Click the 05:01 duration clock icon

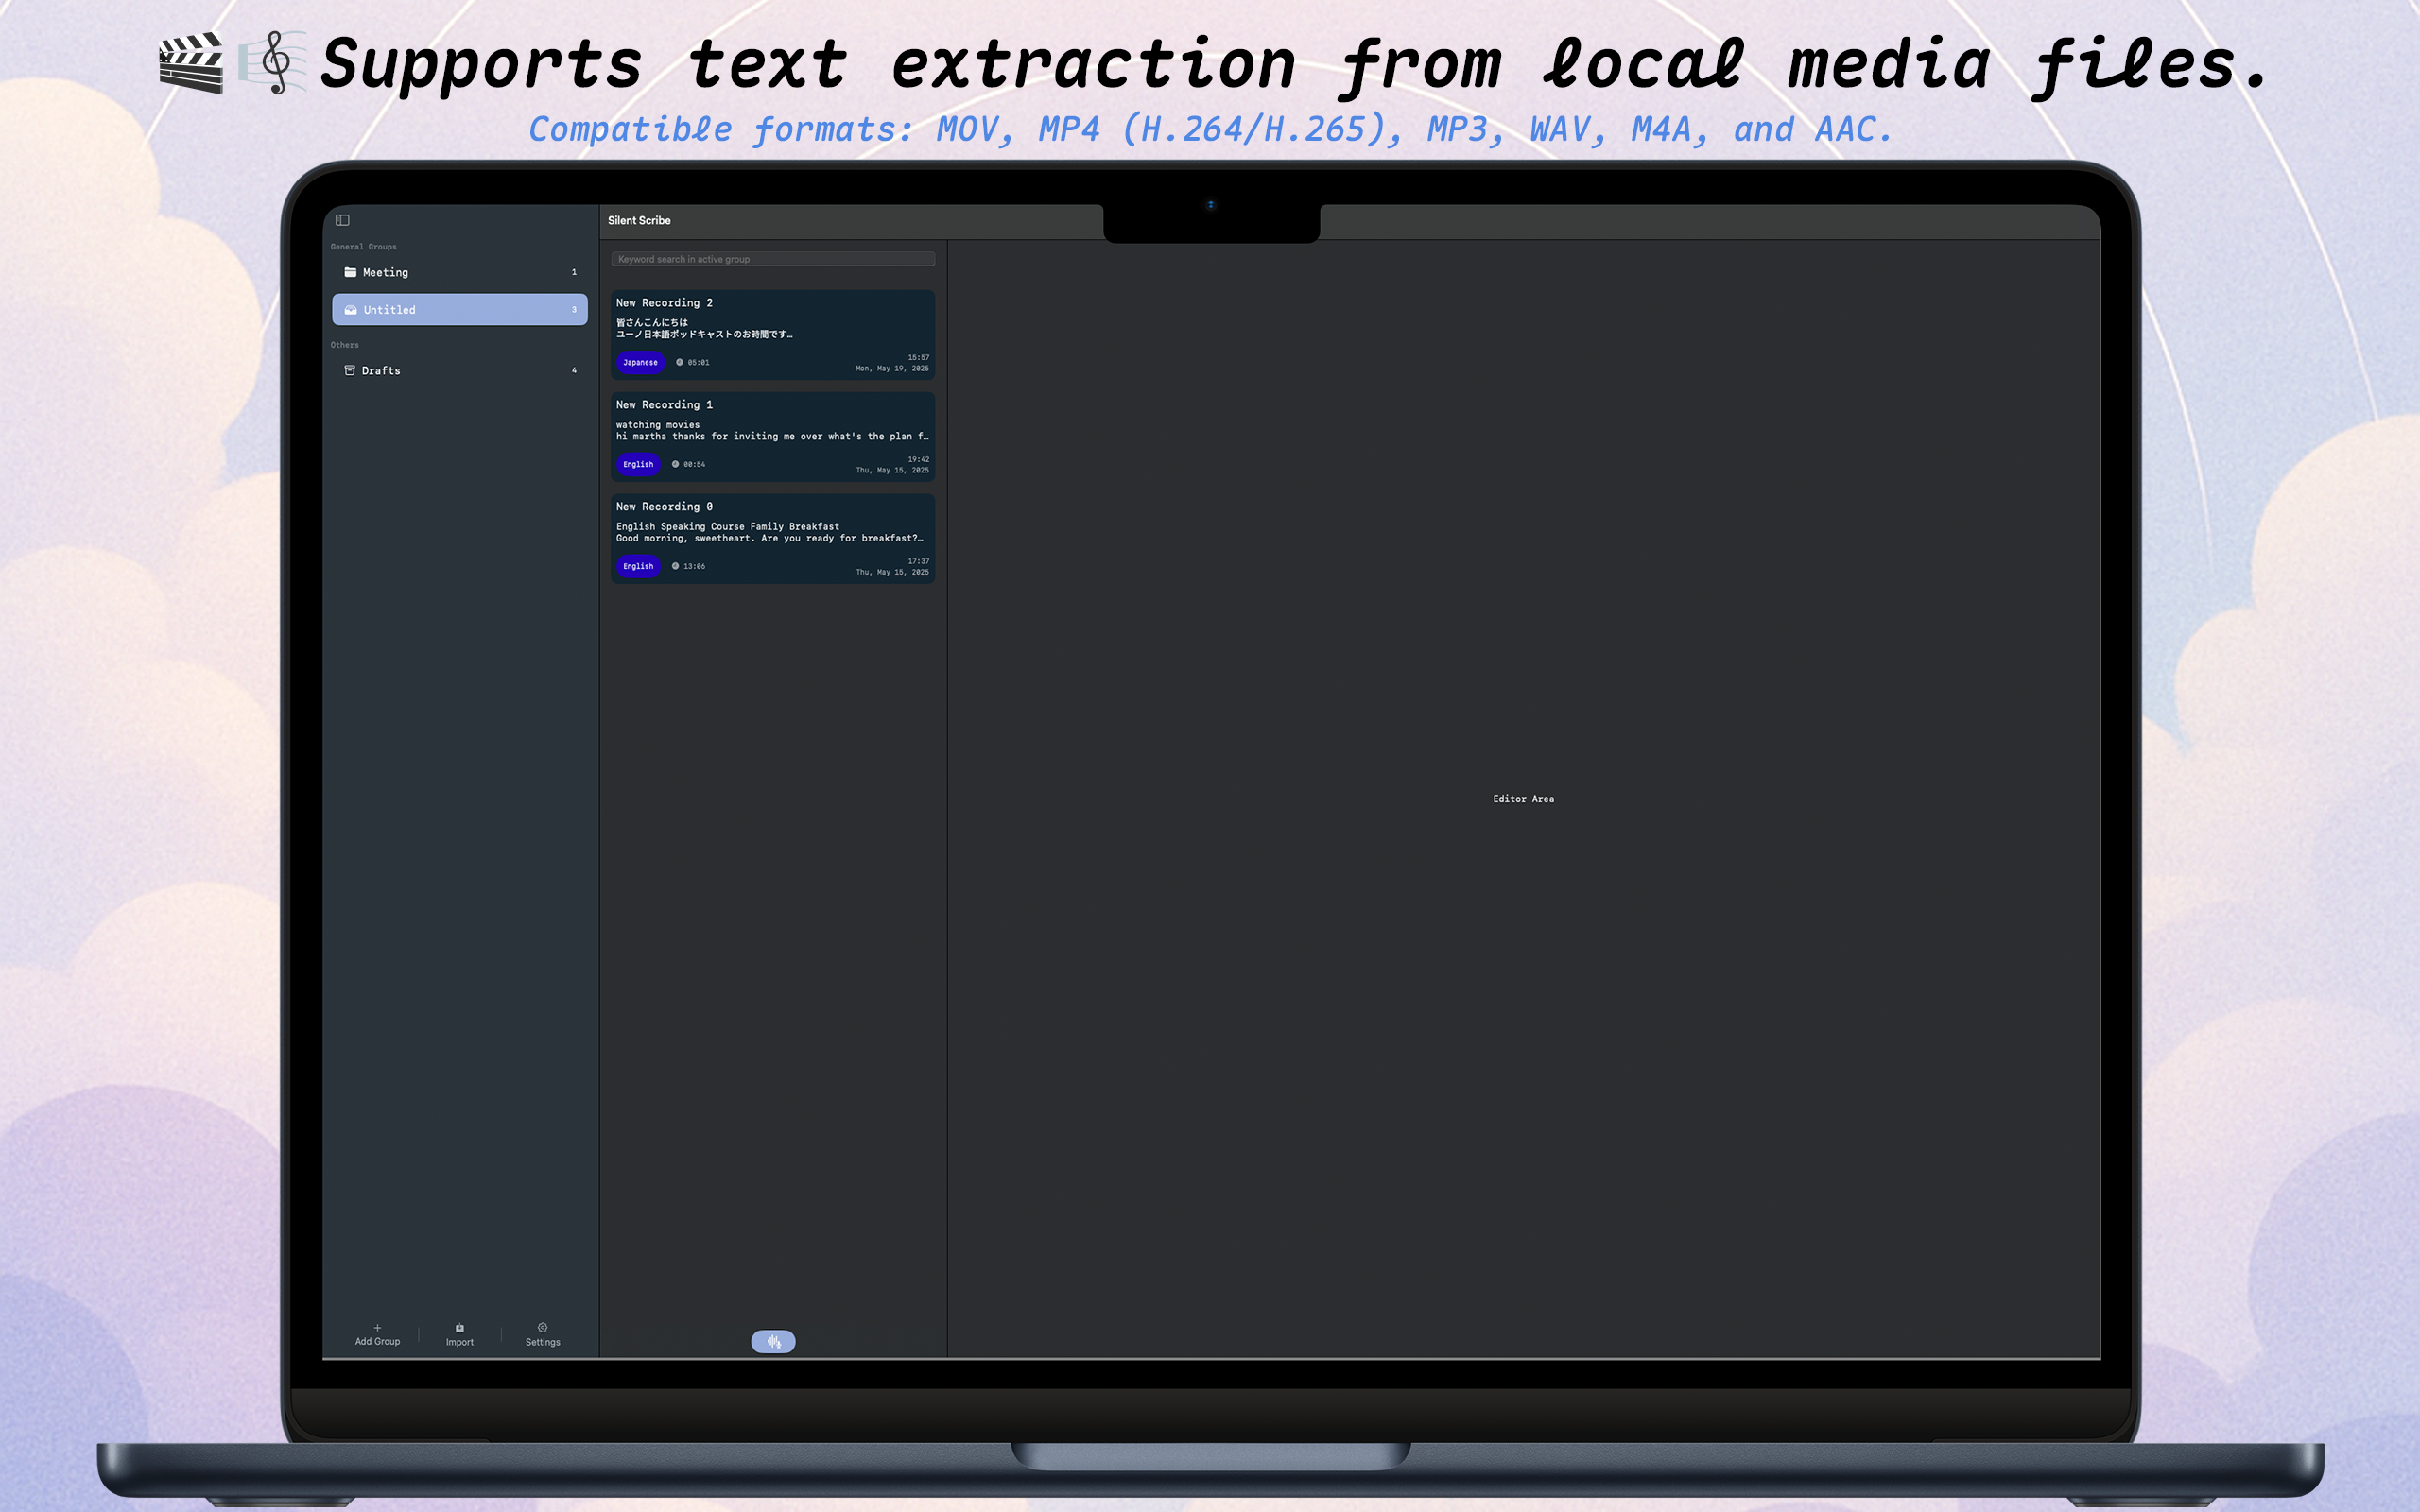(x=679, y=362)
